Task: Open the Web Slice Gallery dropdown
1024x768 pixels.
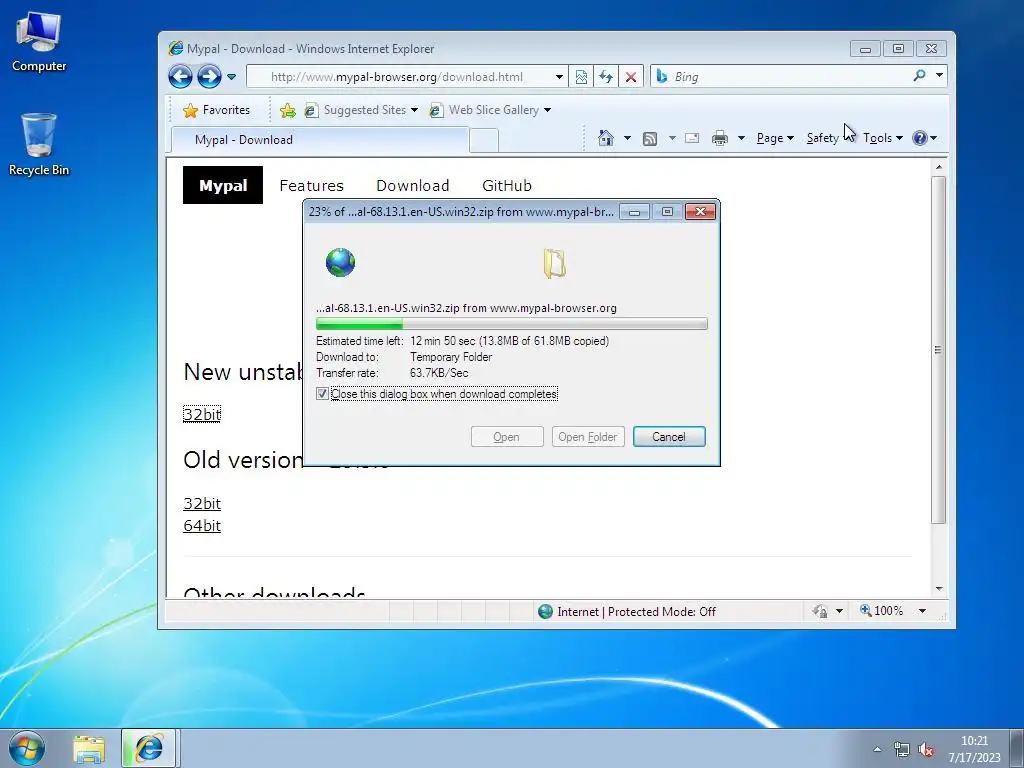Action: click(490, 110)
